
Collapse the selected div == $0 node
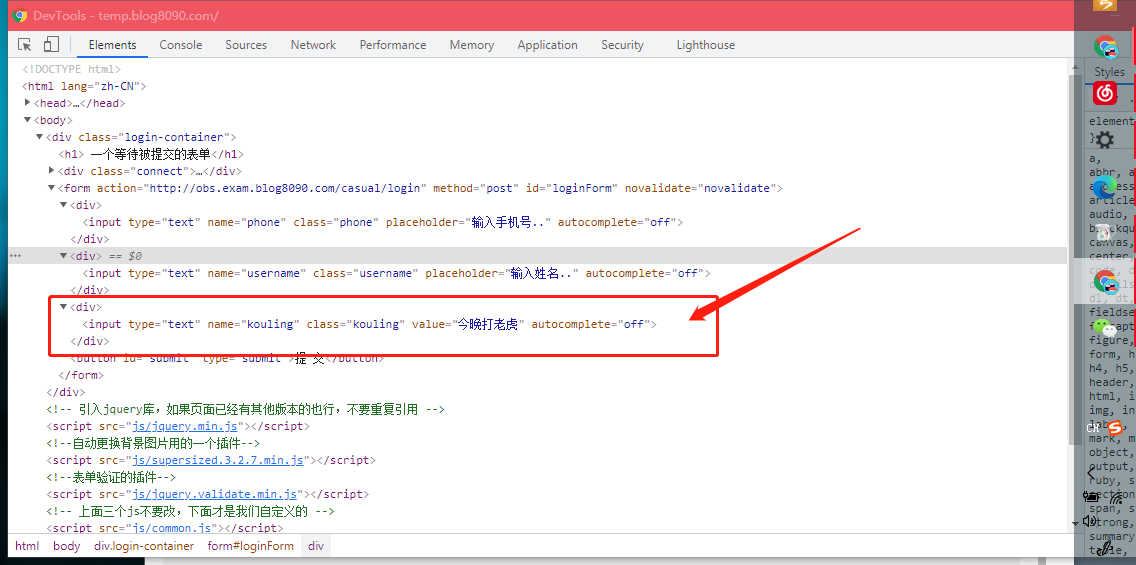coord(63,256)
